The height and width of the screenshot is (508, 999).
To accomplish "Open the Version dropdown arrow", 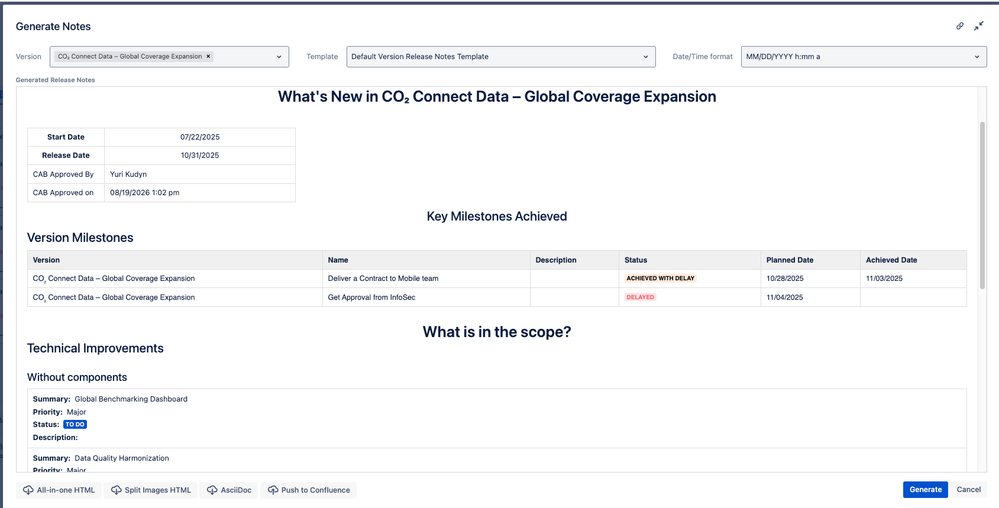I will pyautogui.click(x=279, y=57).
